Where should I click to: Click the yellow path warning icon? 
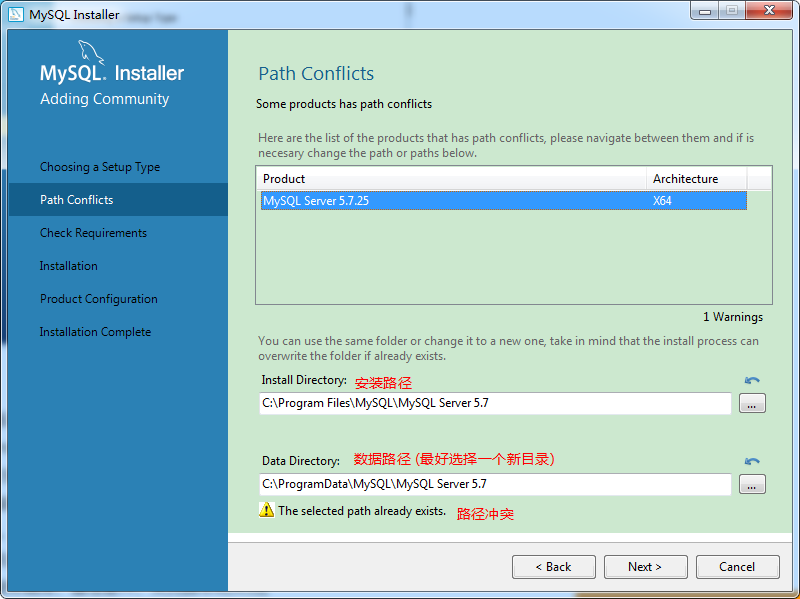(266, 510)
